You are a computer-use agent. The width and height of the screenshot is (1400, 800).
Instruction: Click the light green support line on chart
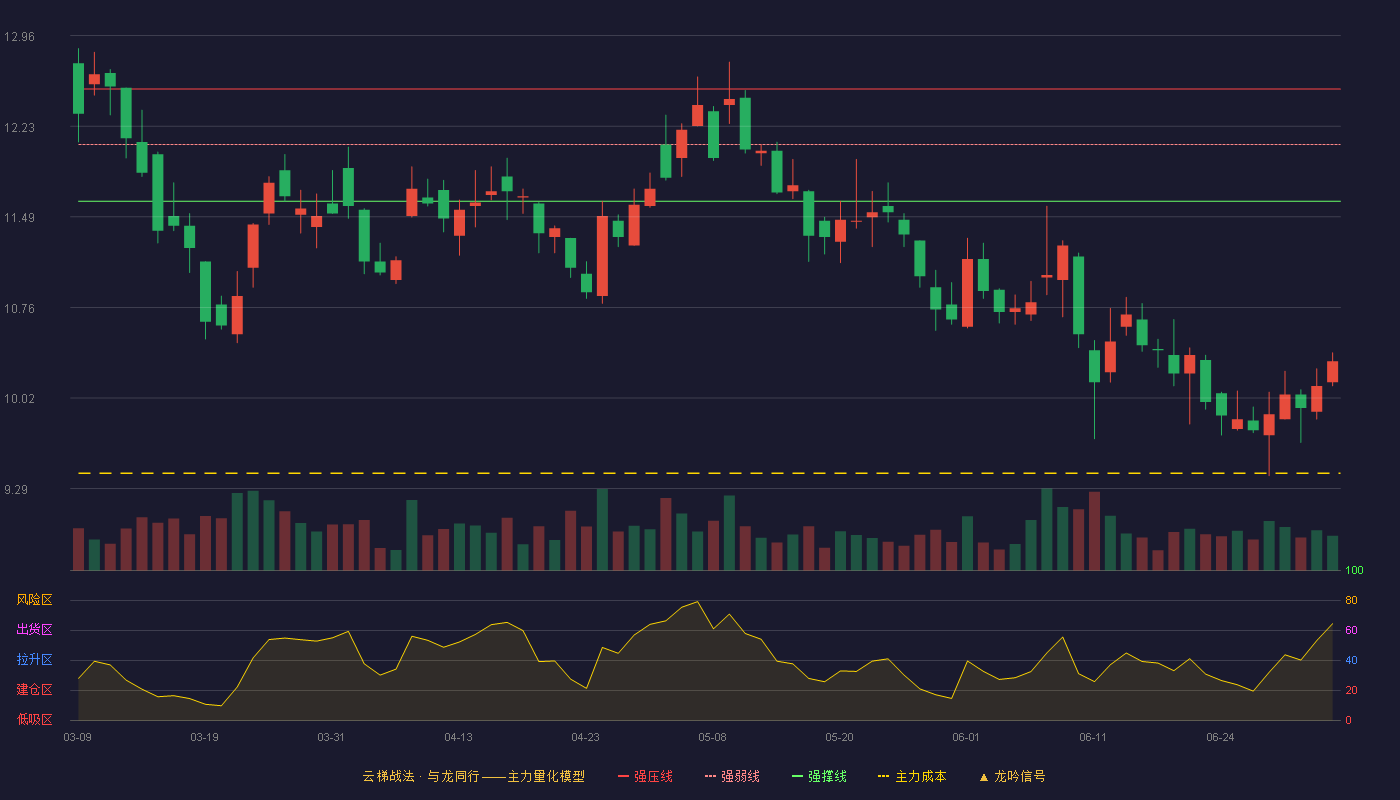[x=709, y=201]
